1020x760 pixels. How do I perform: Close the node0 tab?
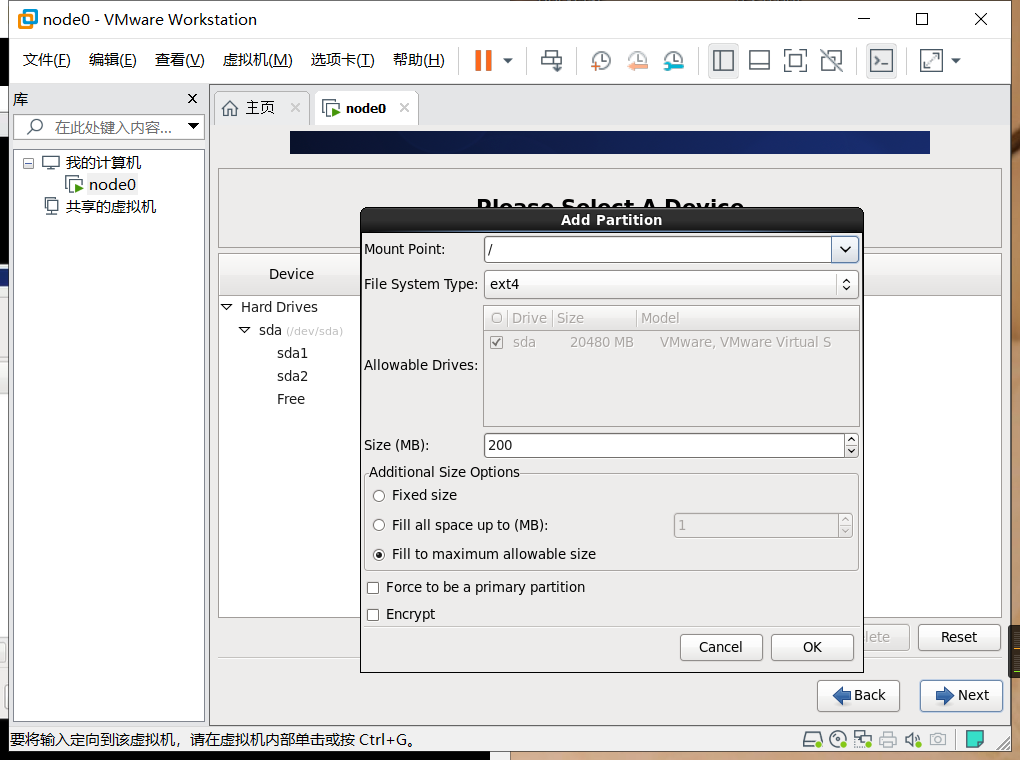click(404, 108)
